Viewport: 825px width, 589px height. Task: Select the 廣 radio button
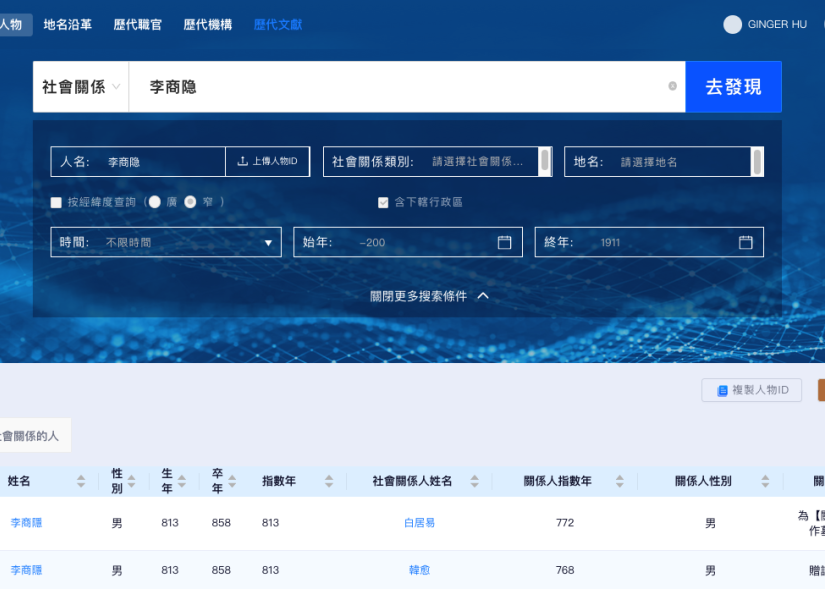[x=156, y=202]
